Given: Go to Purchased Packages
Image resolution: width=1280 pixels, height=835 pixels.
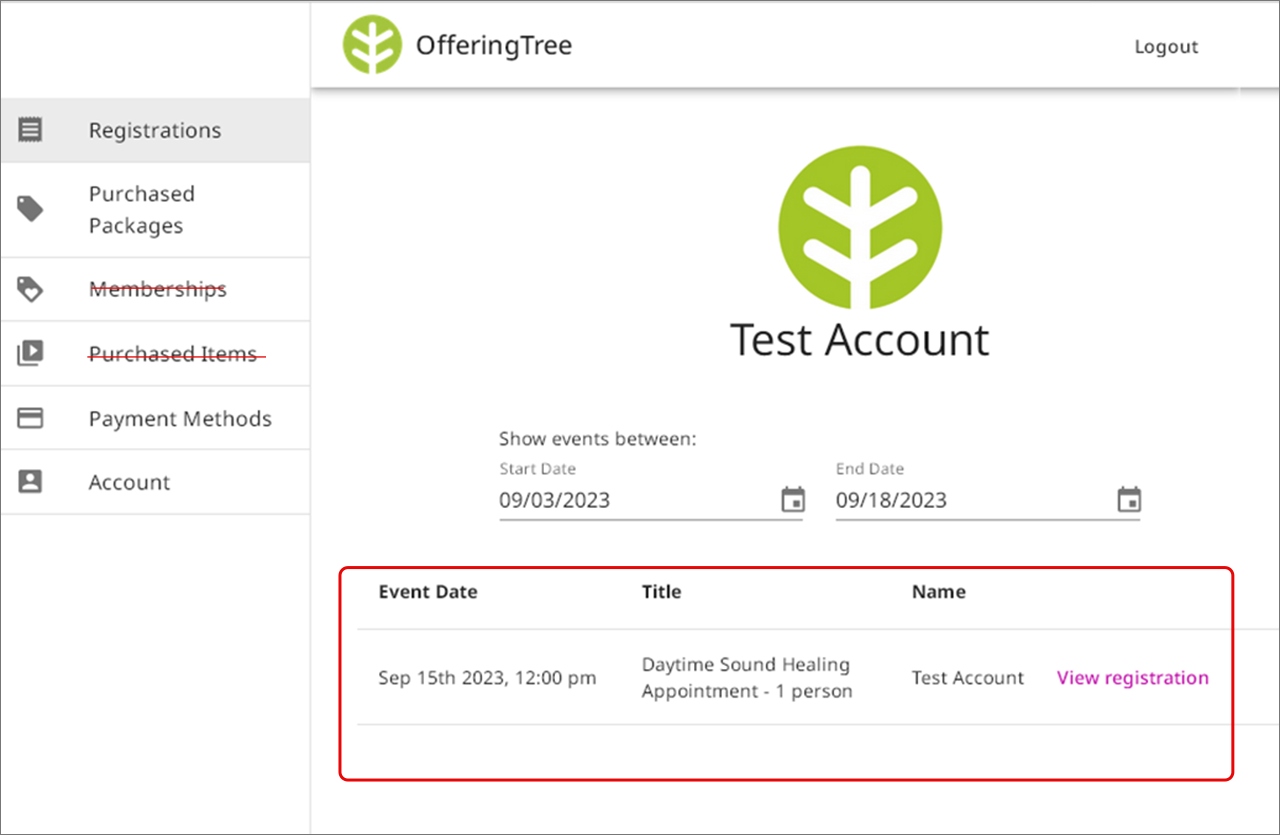Looking at the screenshot, I should 155,210.
